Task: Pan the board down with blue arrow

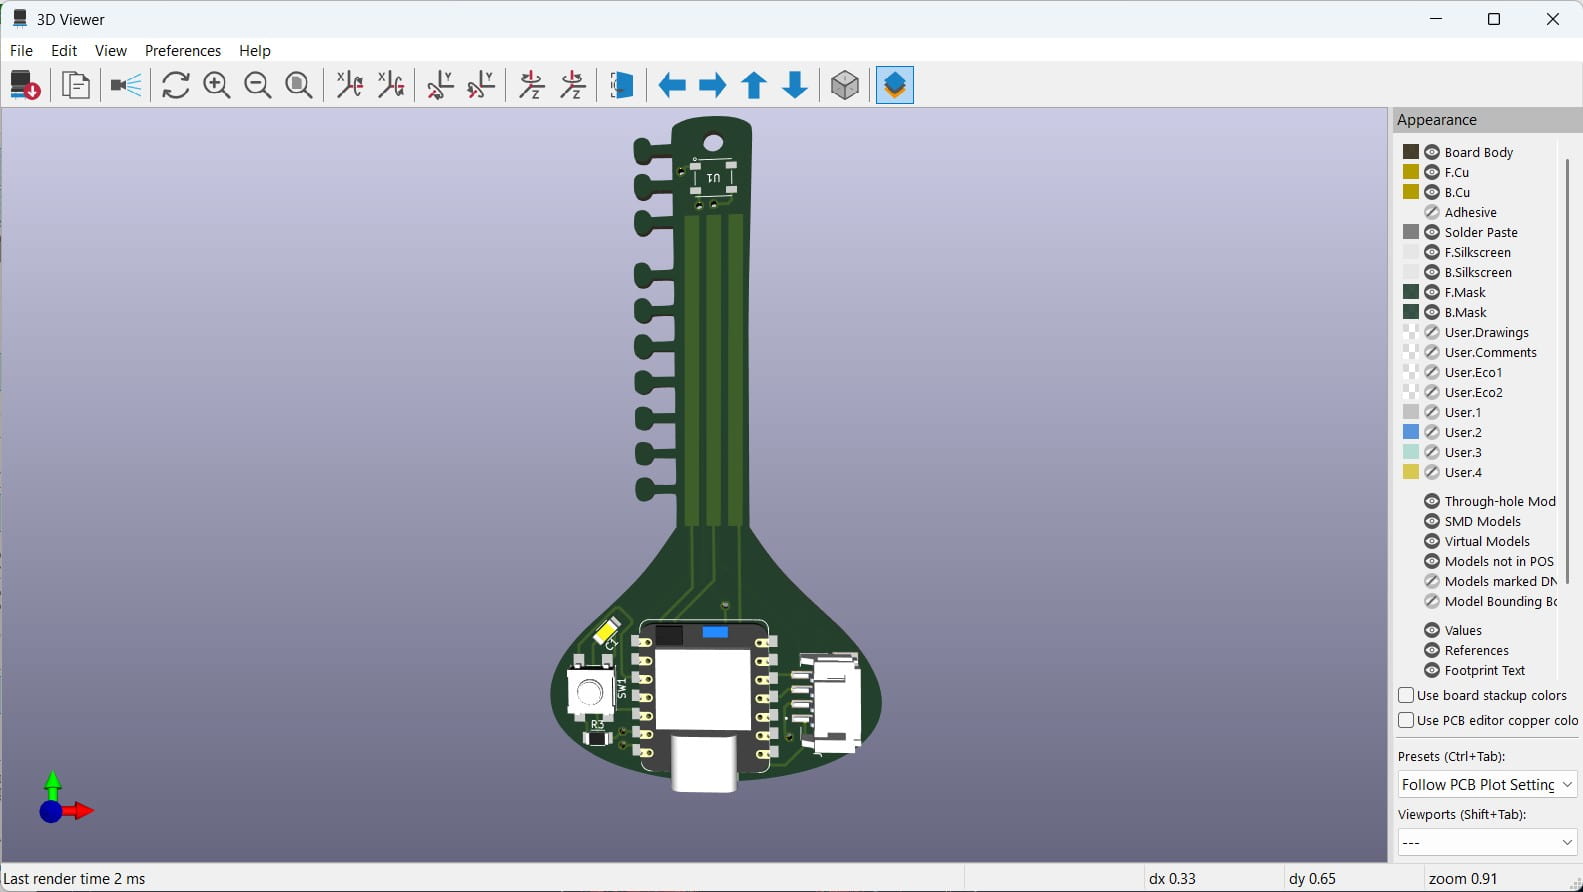Action: [x=795, y=85]
